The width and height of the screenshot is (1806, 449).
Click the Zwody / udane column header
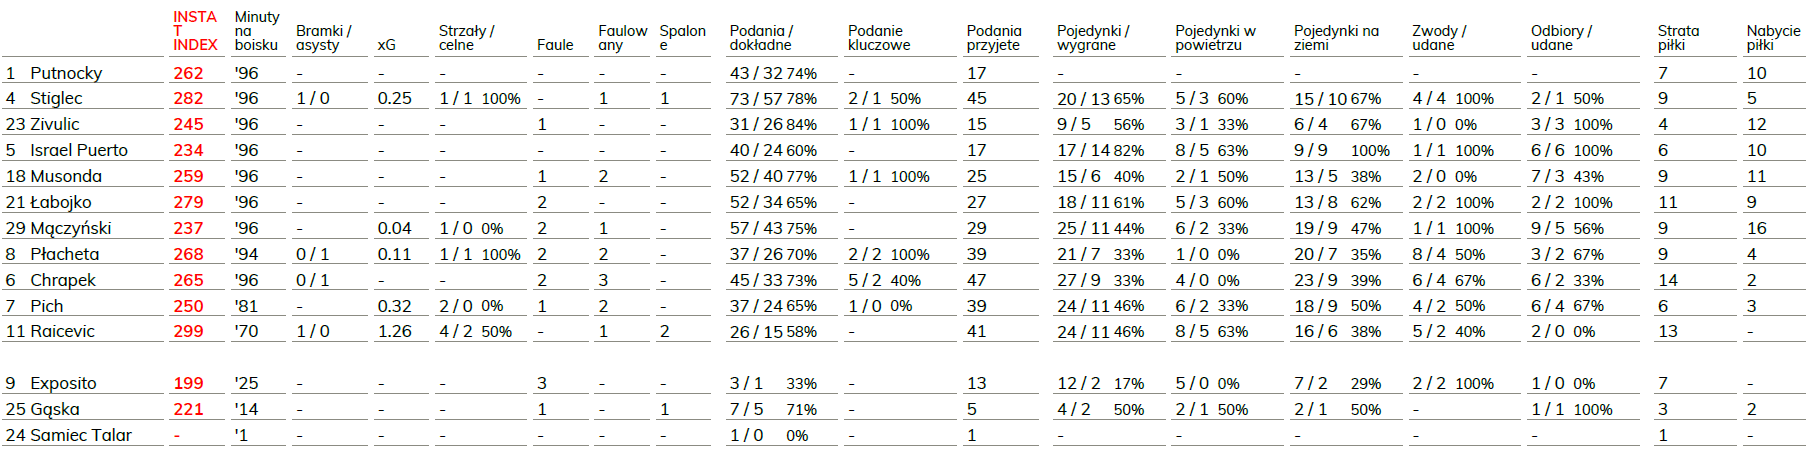[x=1439, y=38]
